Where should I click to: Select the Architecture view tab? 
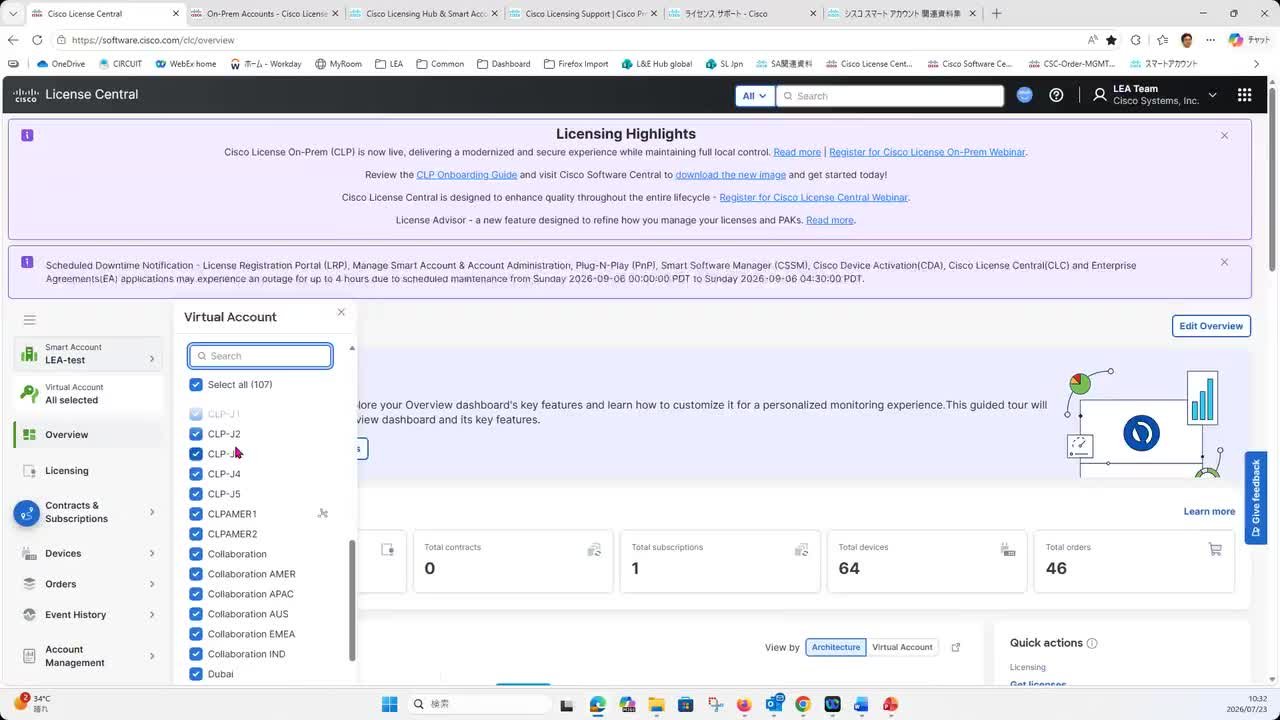[836, 647]
